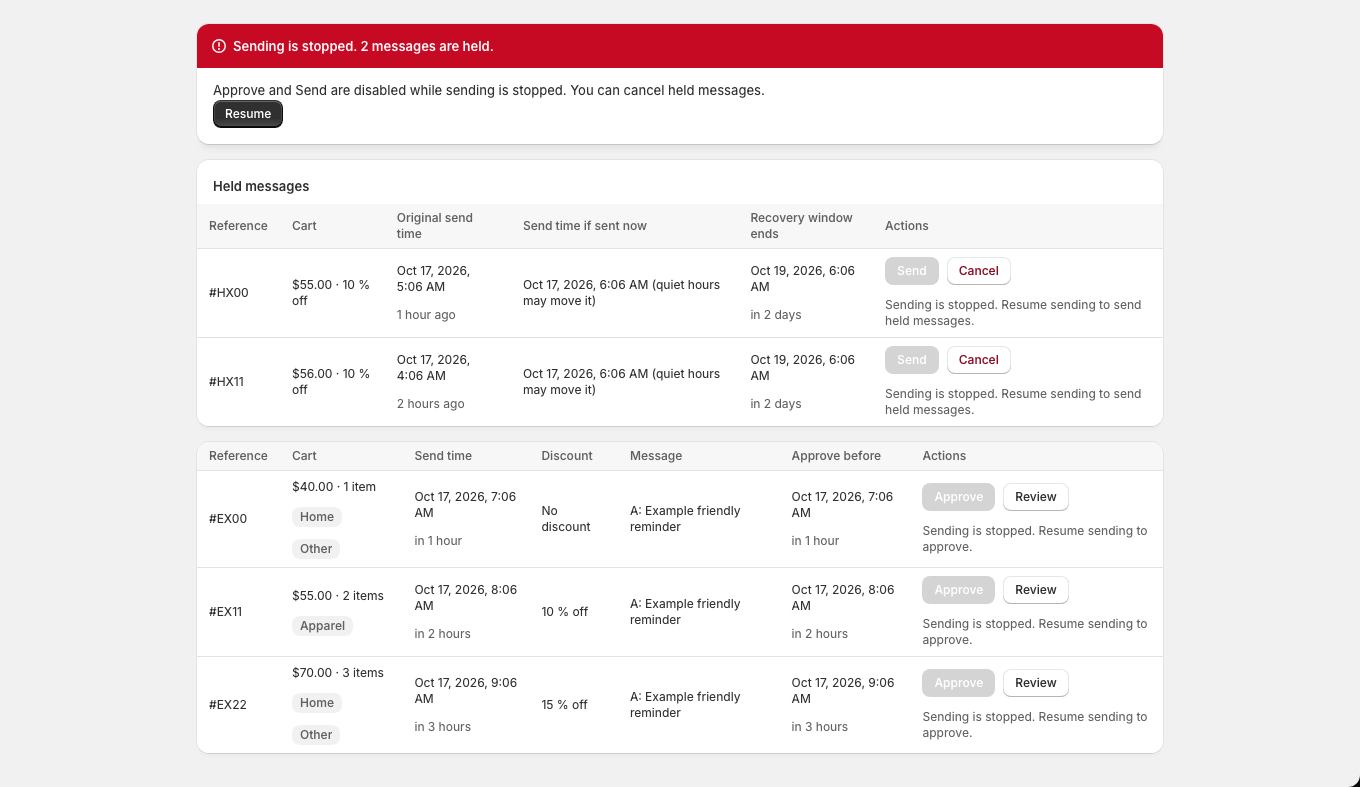Click the "1 hour ago" text in row #HX00
Image resolution: width=1360 pixels, height=787 pixels.
[x=426, y=315]
